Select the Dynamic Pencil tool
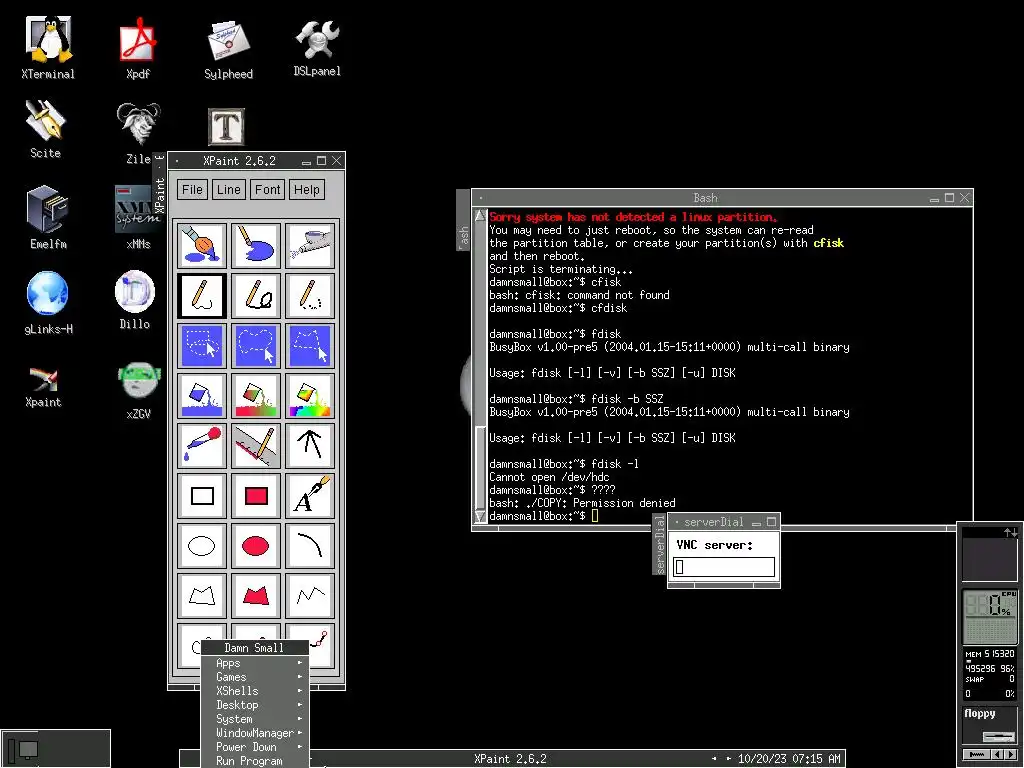Image resolution: width=1024 pixels, height=768 pixels. coord(255,296)
